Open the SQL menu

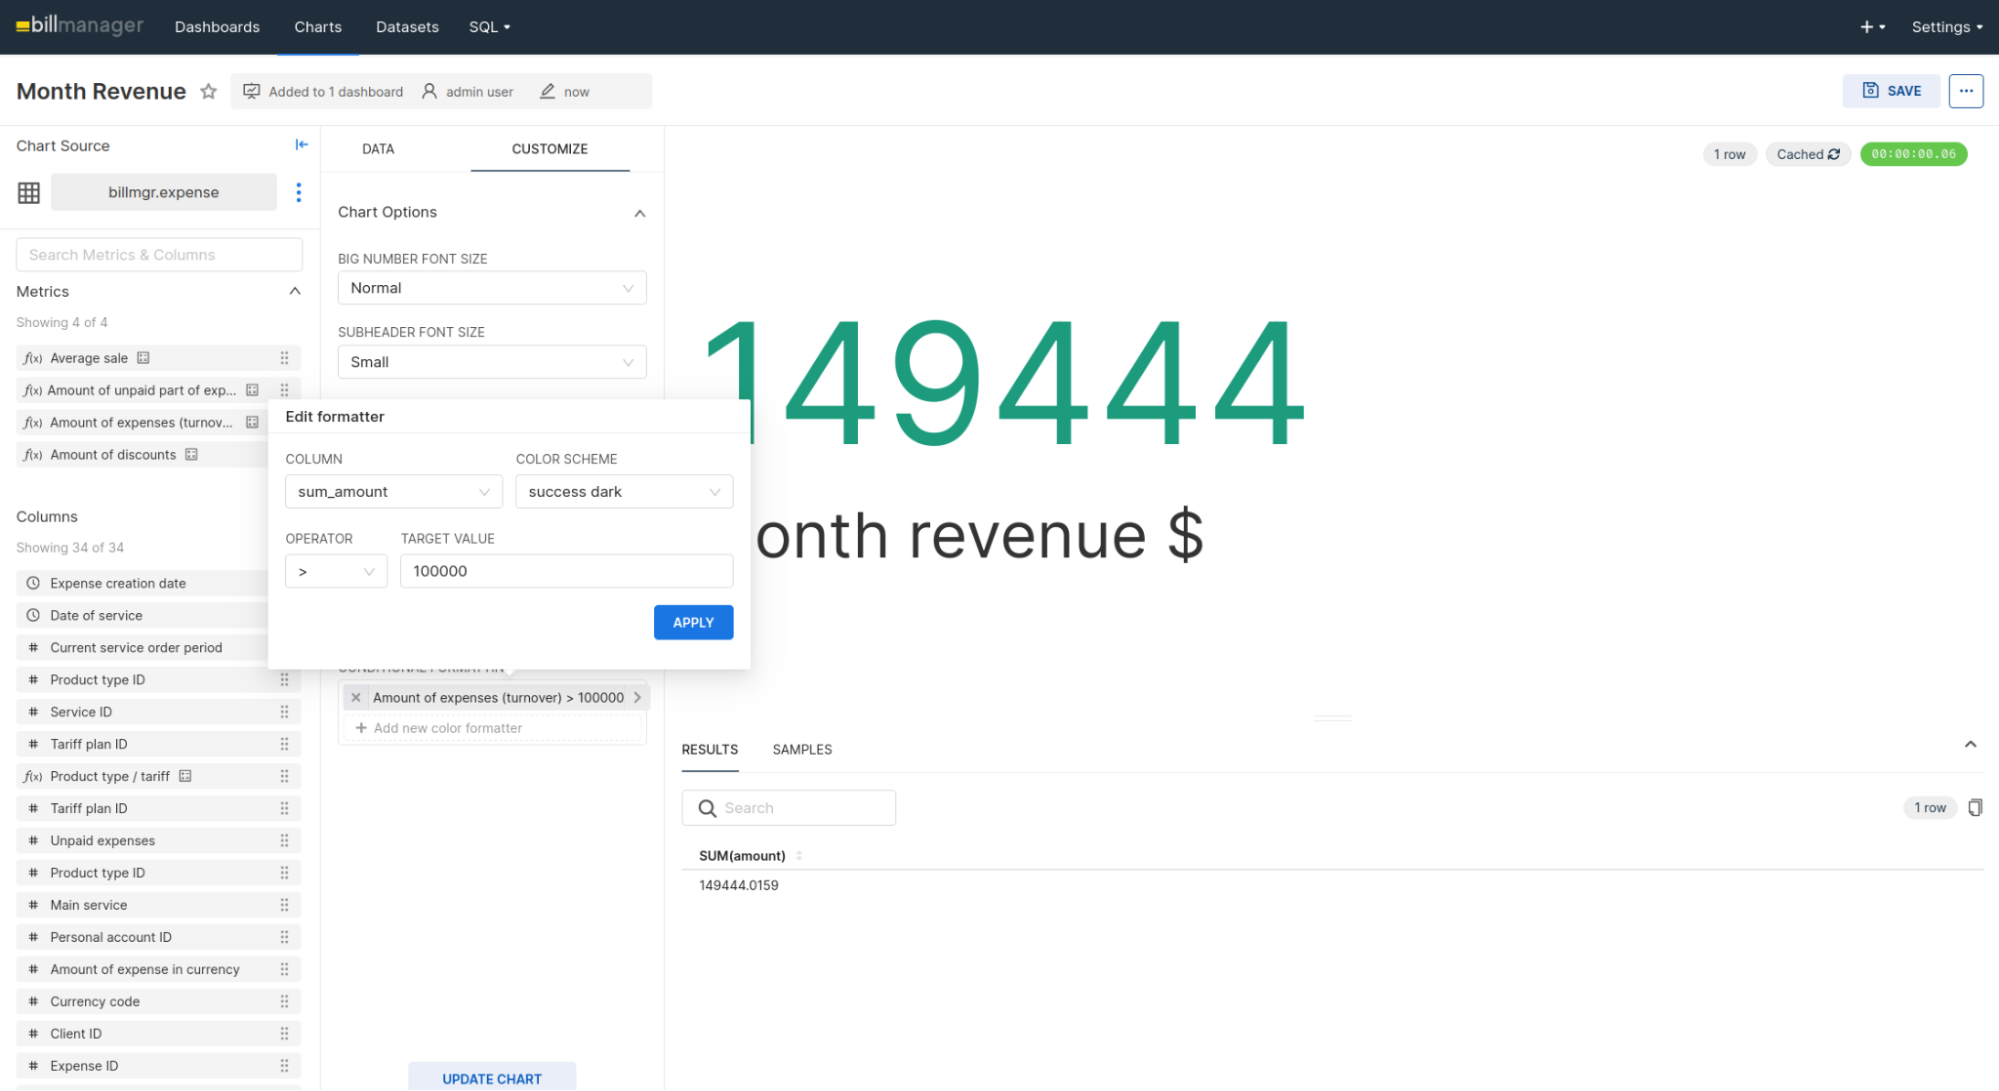click(x=489, y=27)
